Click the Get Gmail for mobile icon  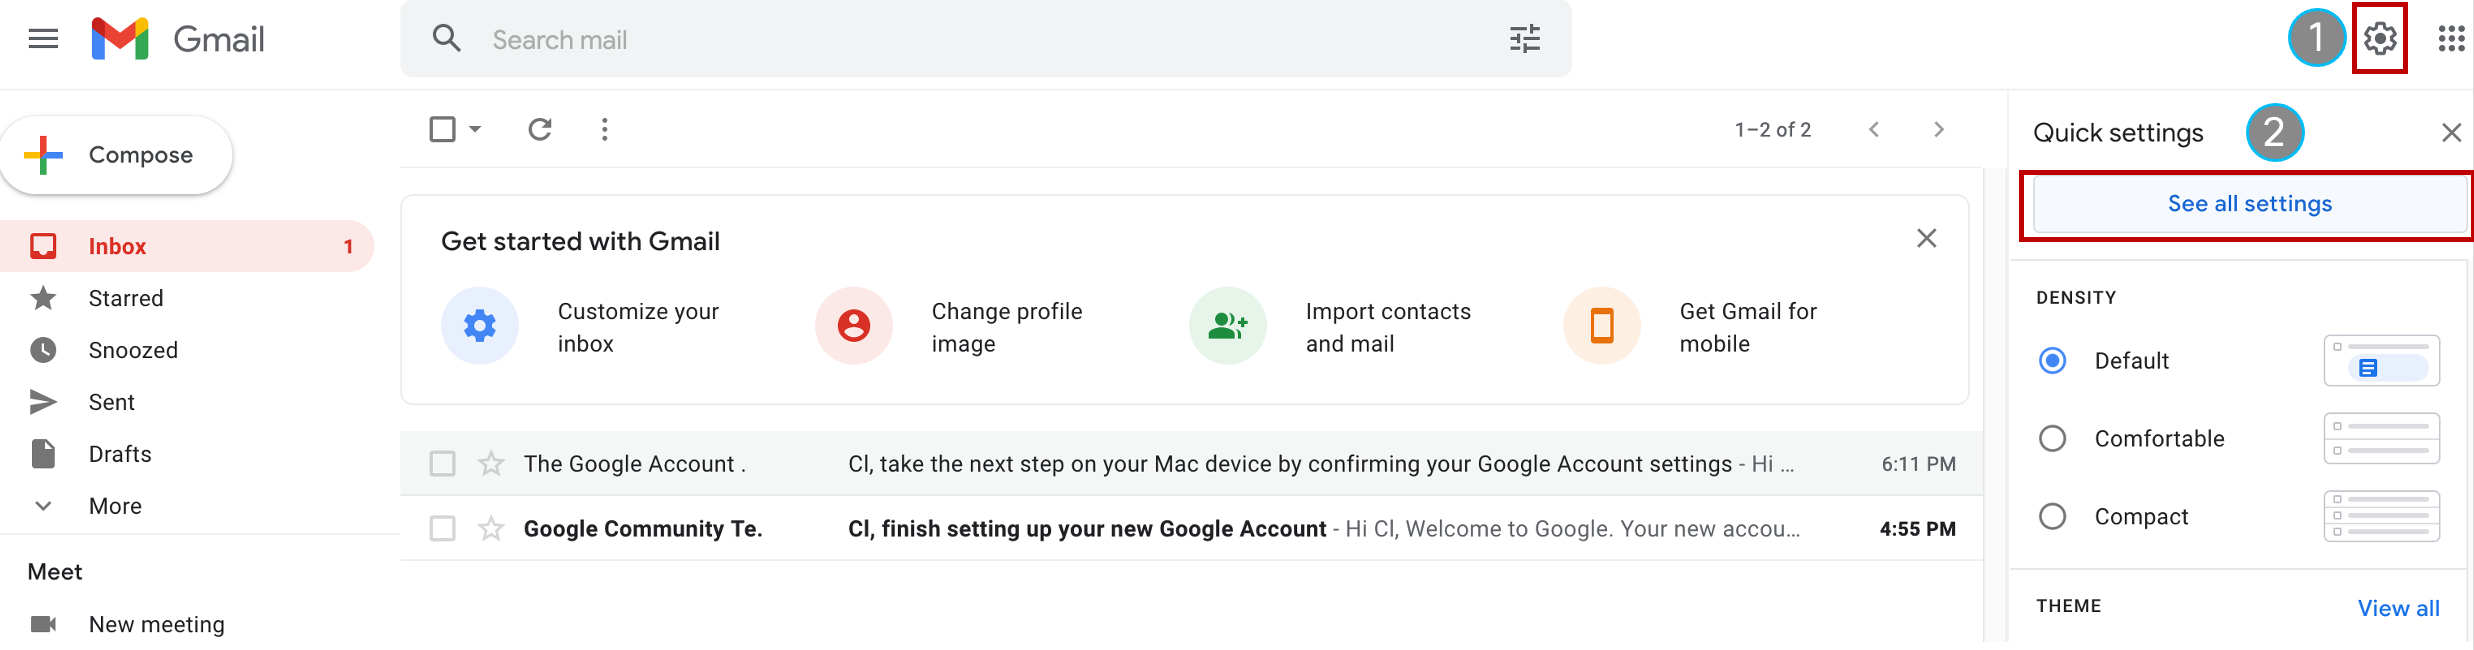tap(1602, 326)
